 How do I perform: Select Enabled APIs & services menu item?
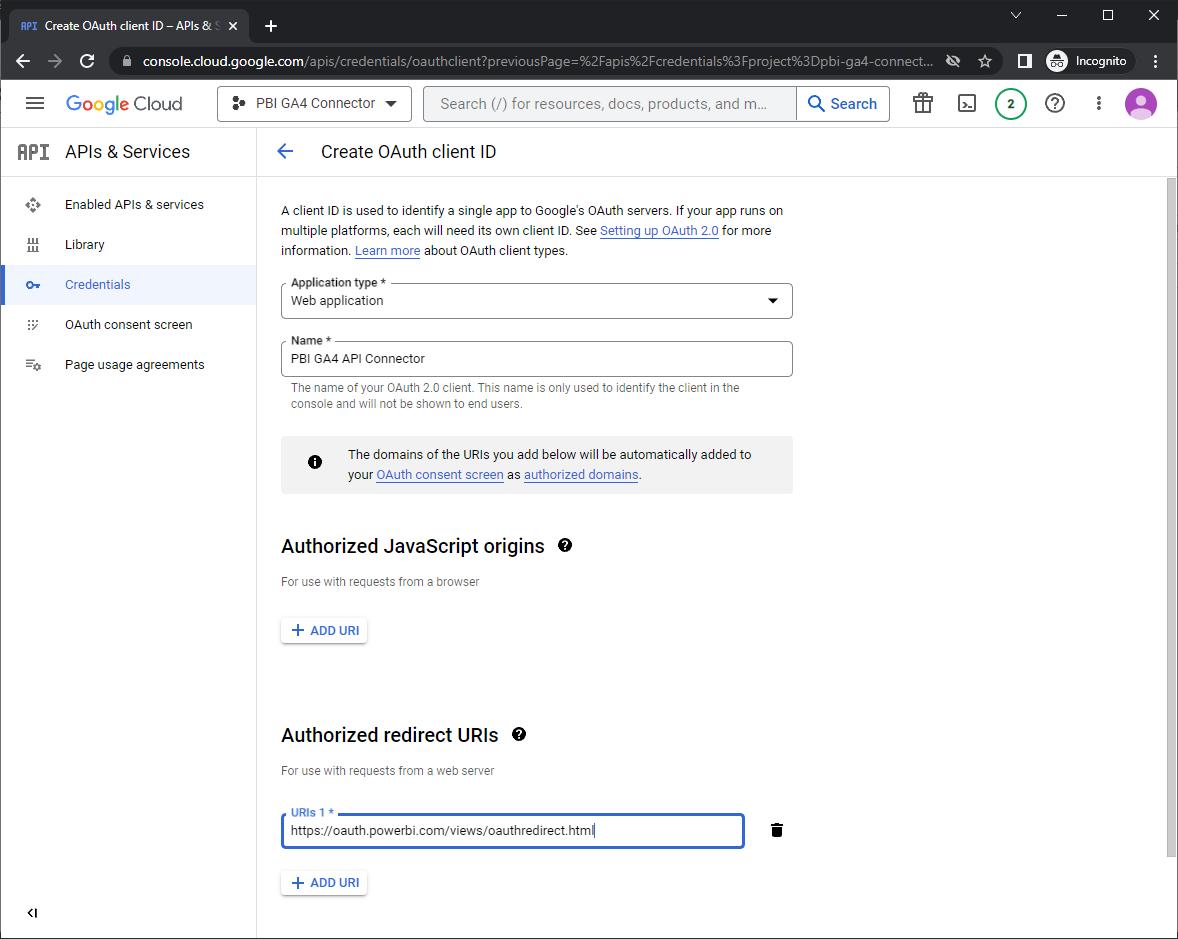click(x=134, y=204)
